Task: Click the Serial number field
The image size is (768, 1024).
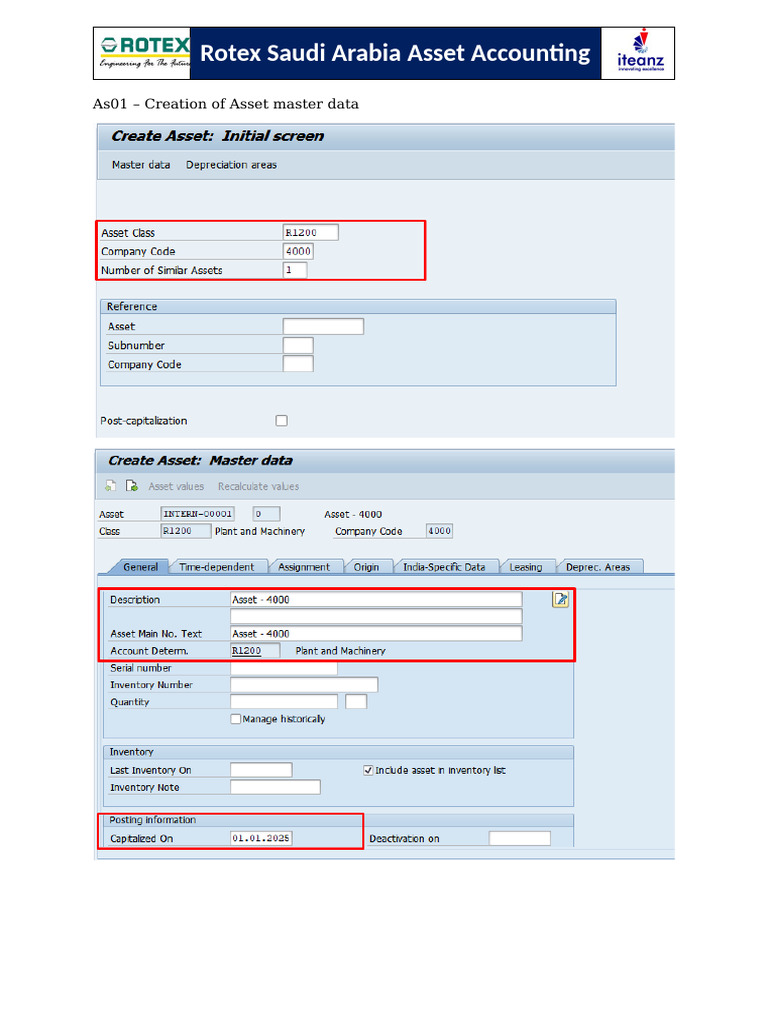Action: click(x=284, y=667)
